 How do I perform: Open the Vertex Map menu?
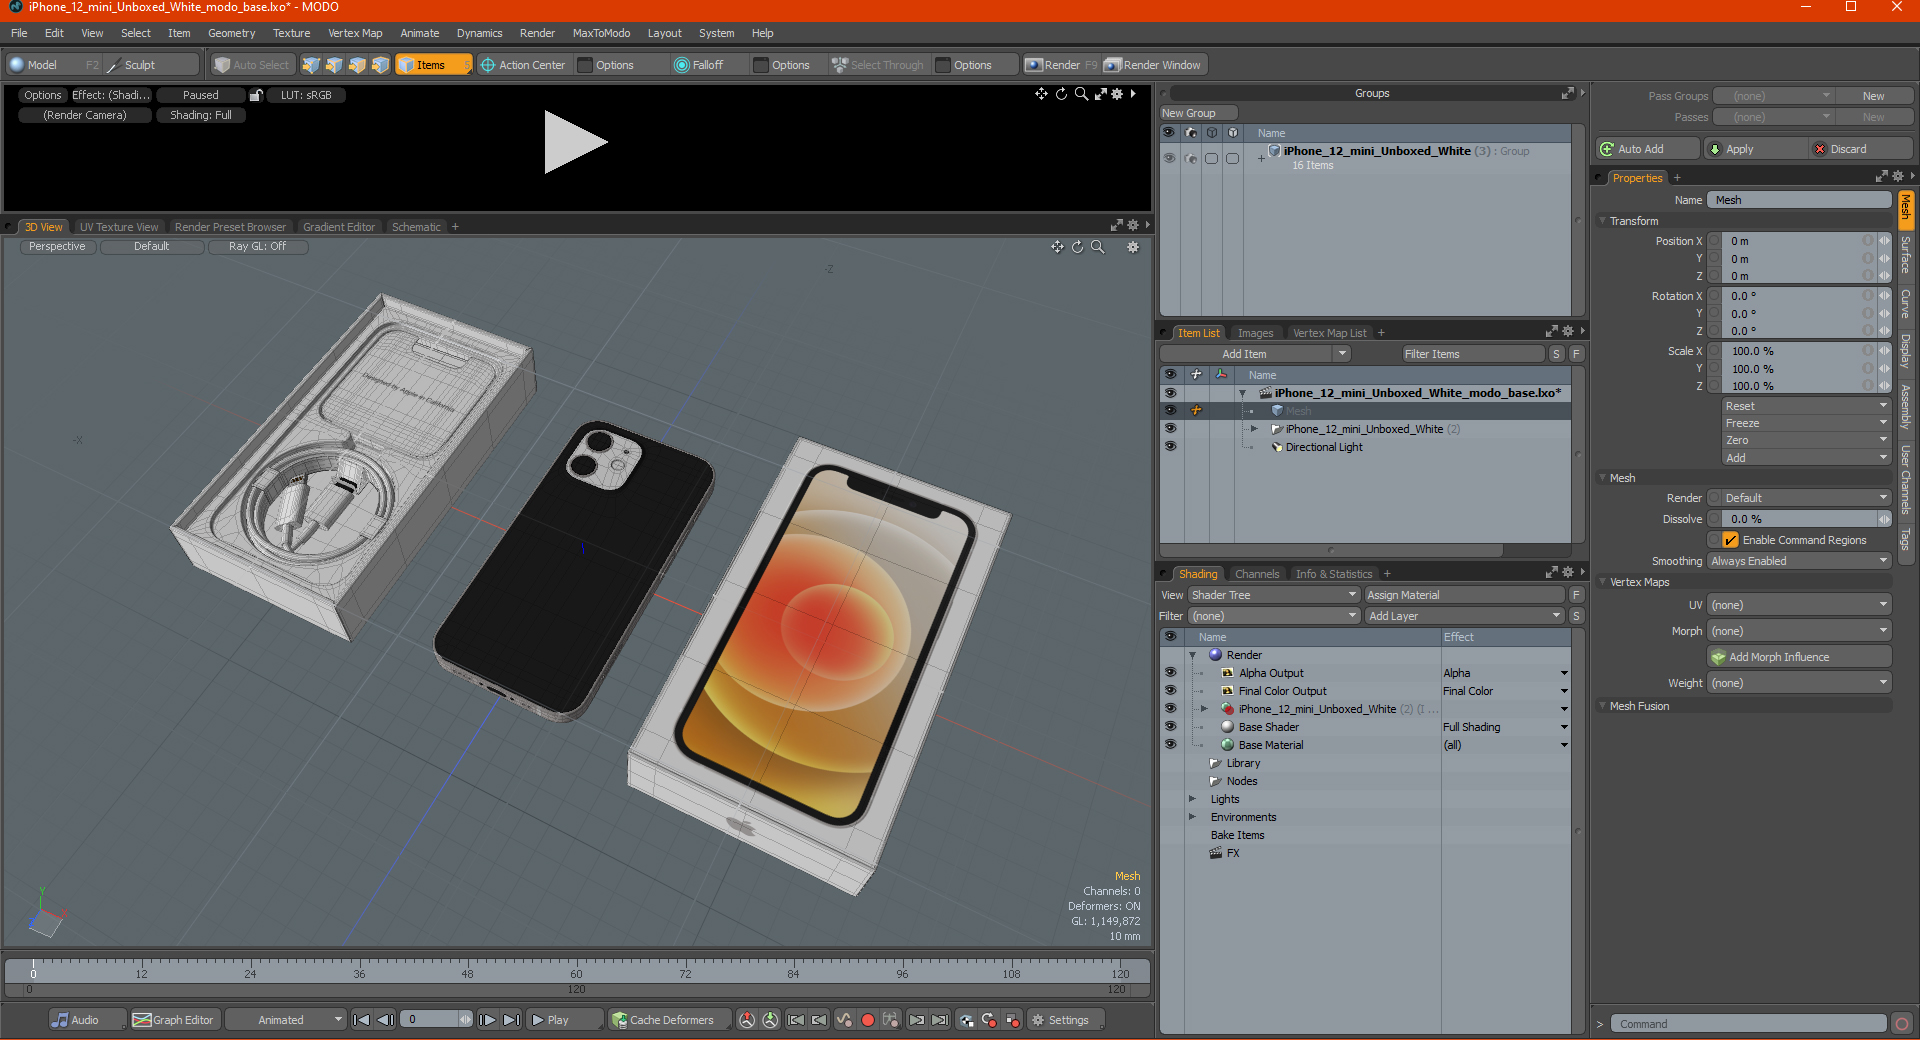pos(355,33)
